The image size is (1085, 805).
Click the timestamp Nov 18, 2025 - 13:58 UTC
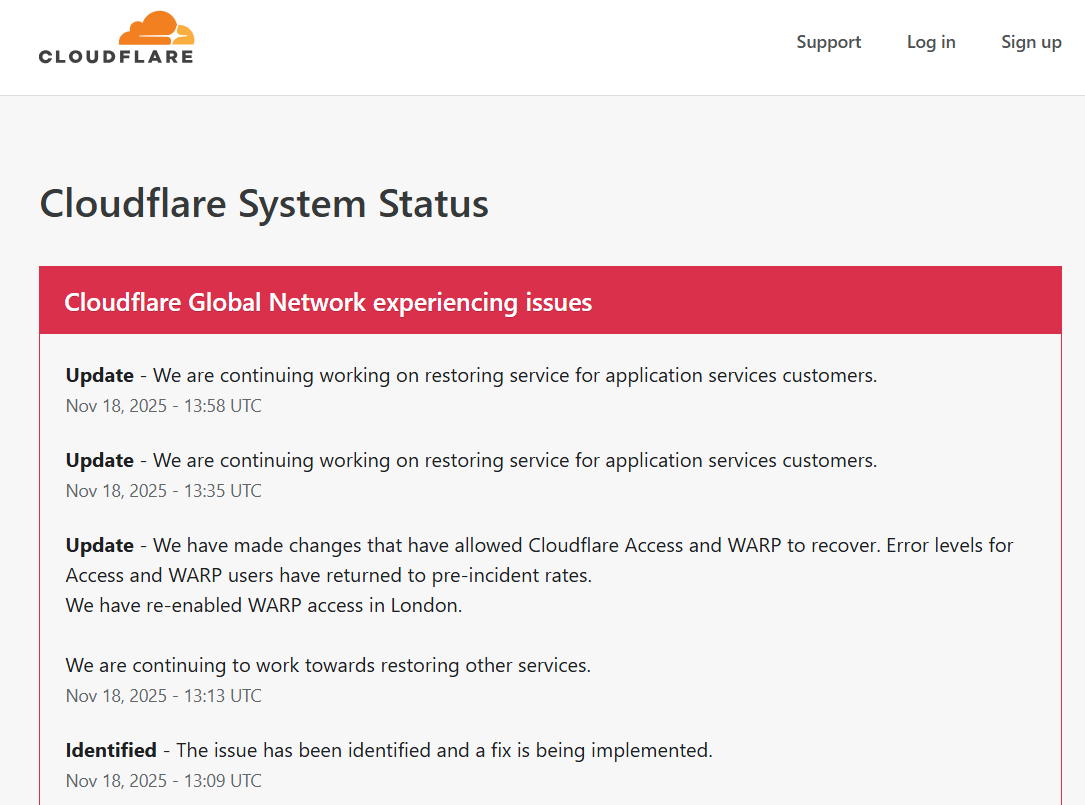163,405
